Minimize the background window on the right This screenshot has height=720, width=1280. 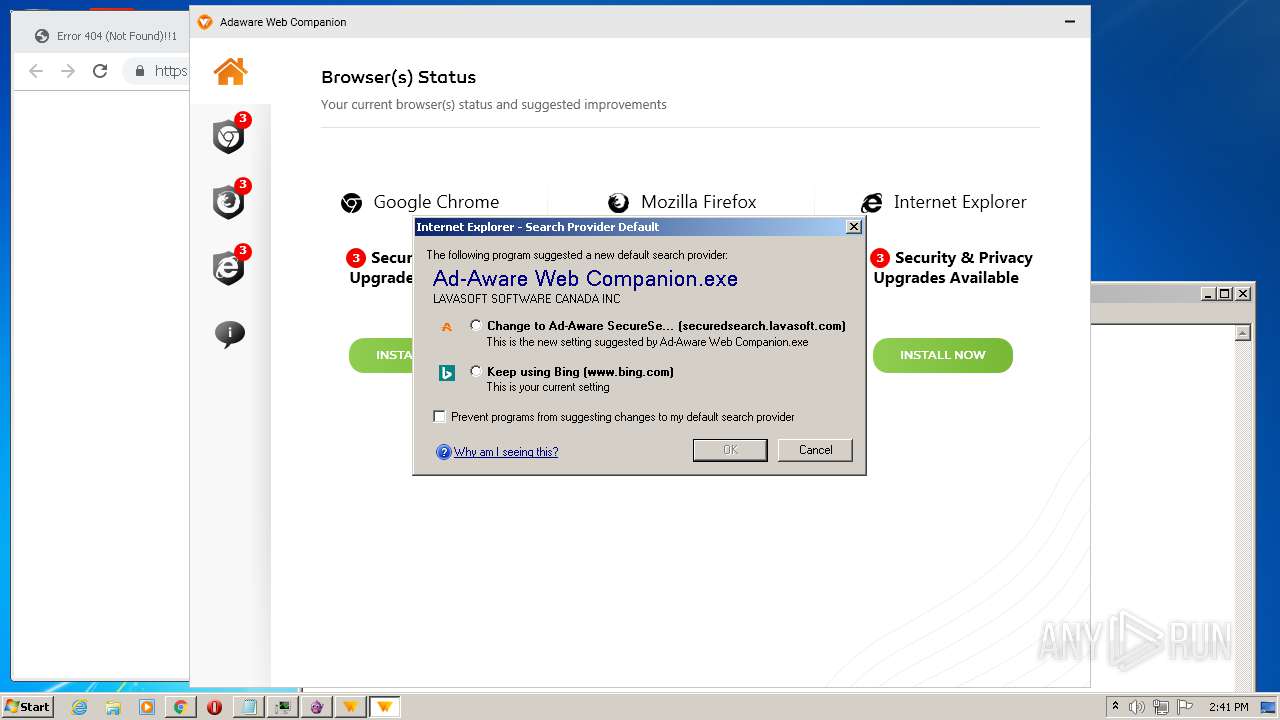1207,293
